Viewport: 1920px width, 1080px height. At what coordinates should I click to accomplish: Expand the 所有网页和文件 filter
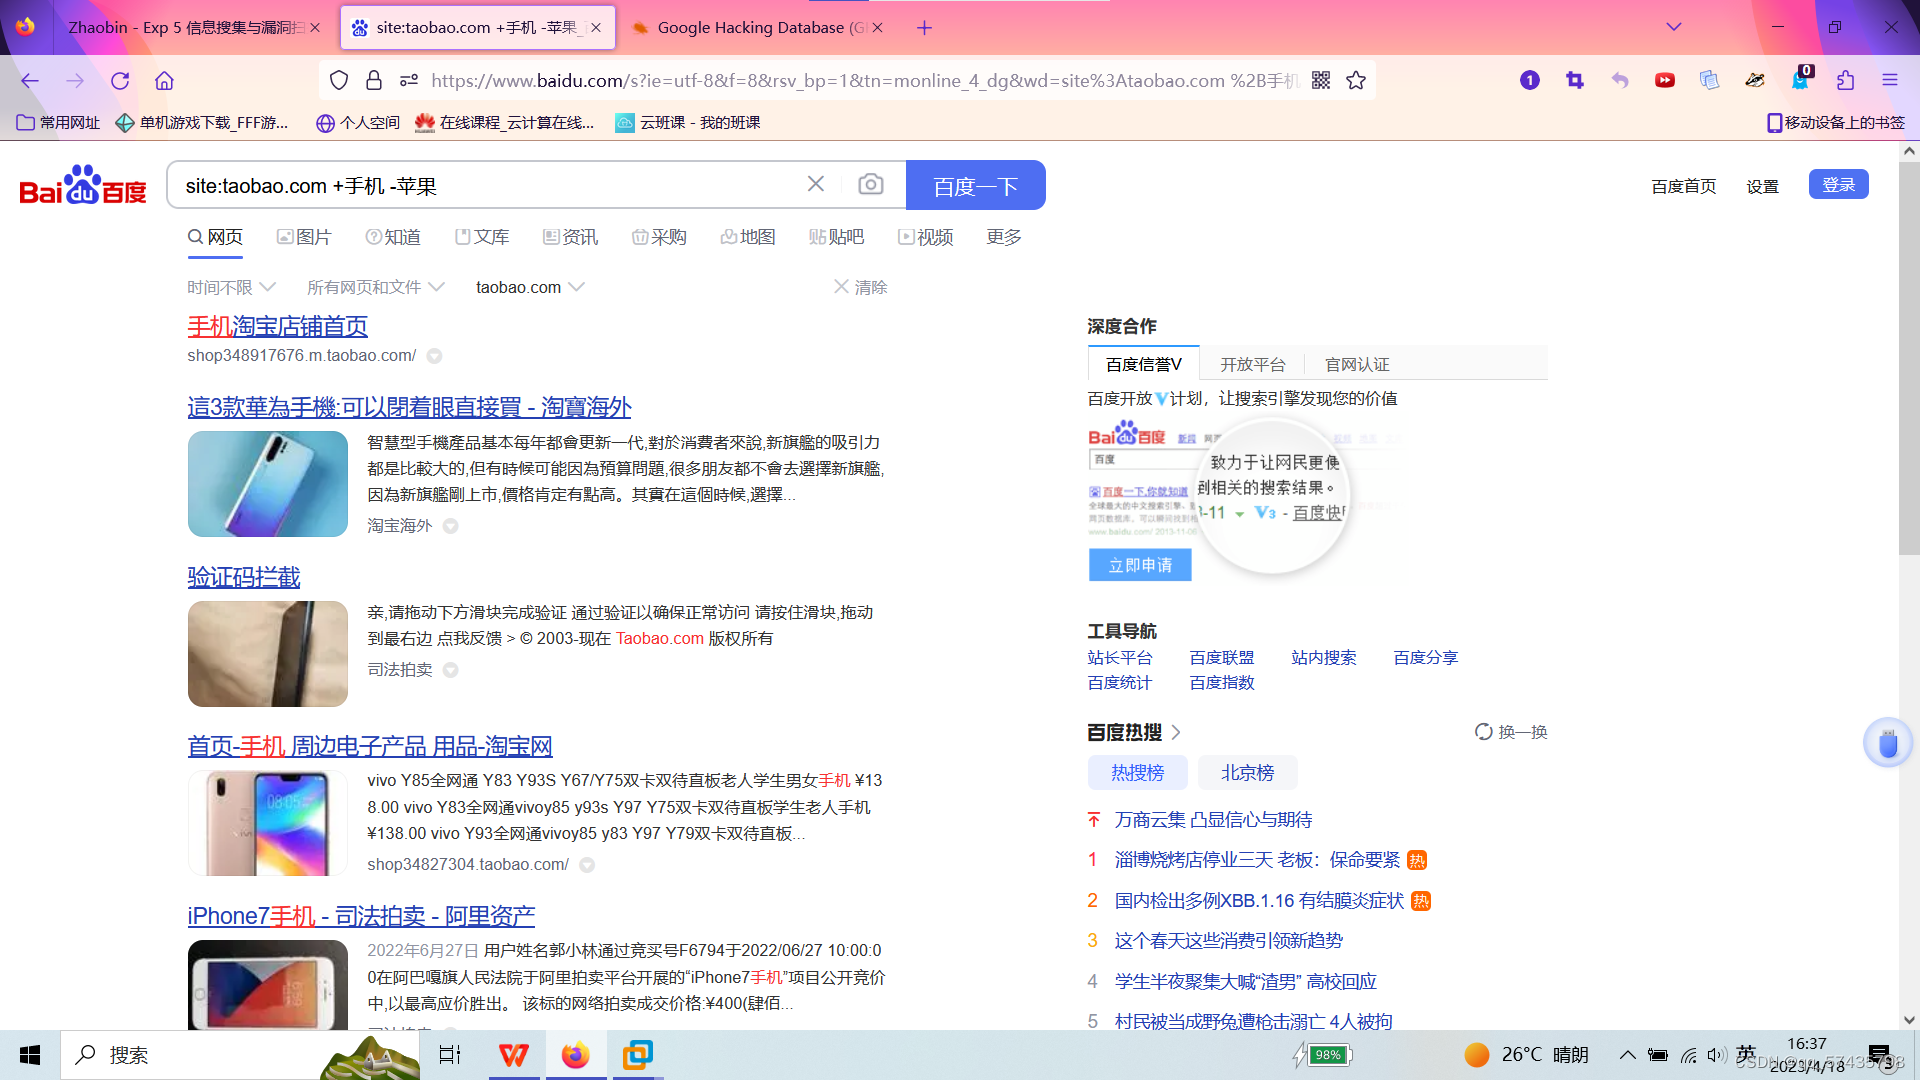pos(375,287)
